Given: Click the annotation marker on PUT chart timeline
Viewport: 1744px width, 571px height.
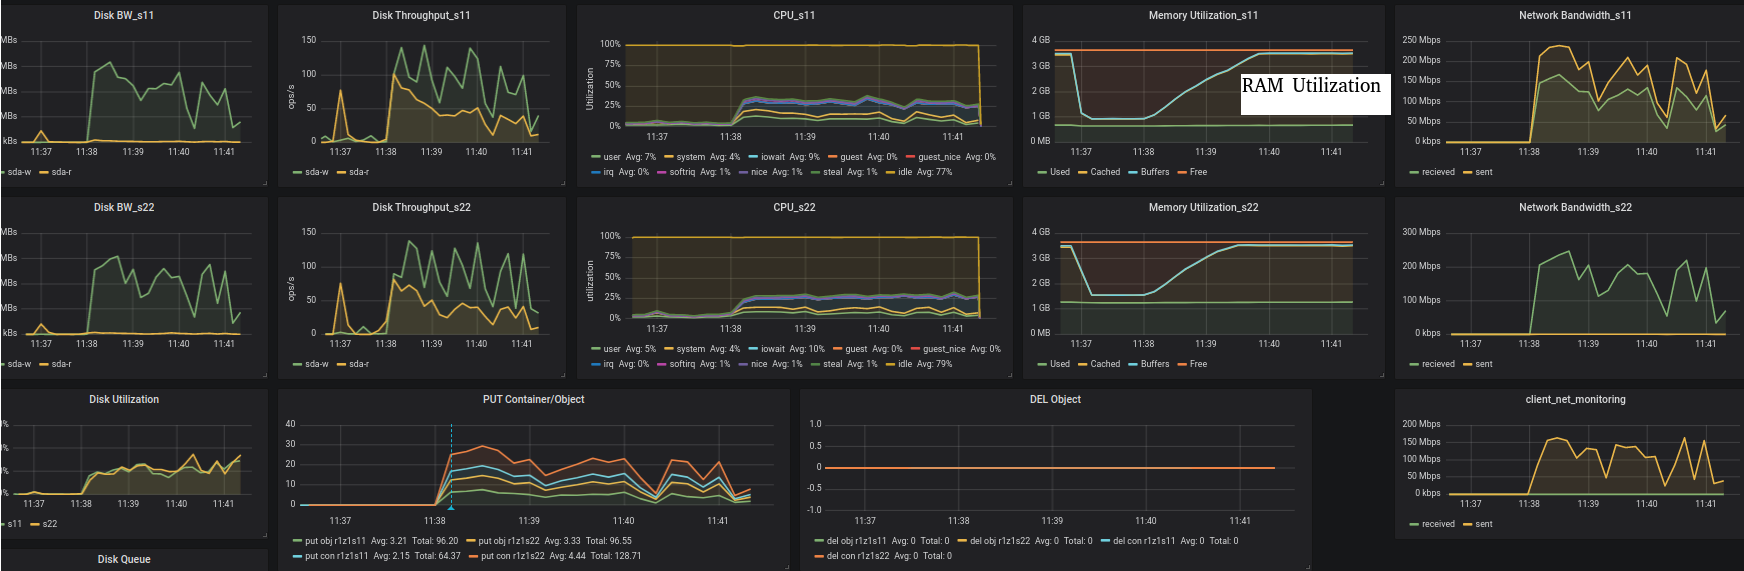Looking at the screenshot, I should tap(451, 508).
